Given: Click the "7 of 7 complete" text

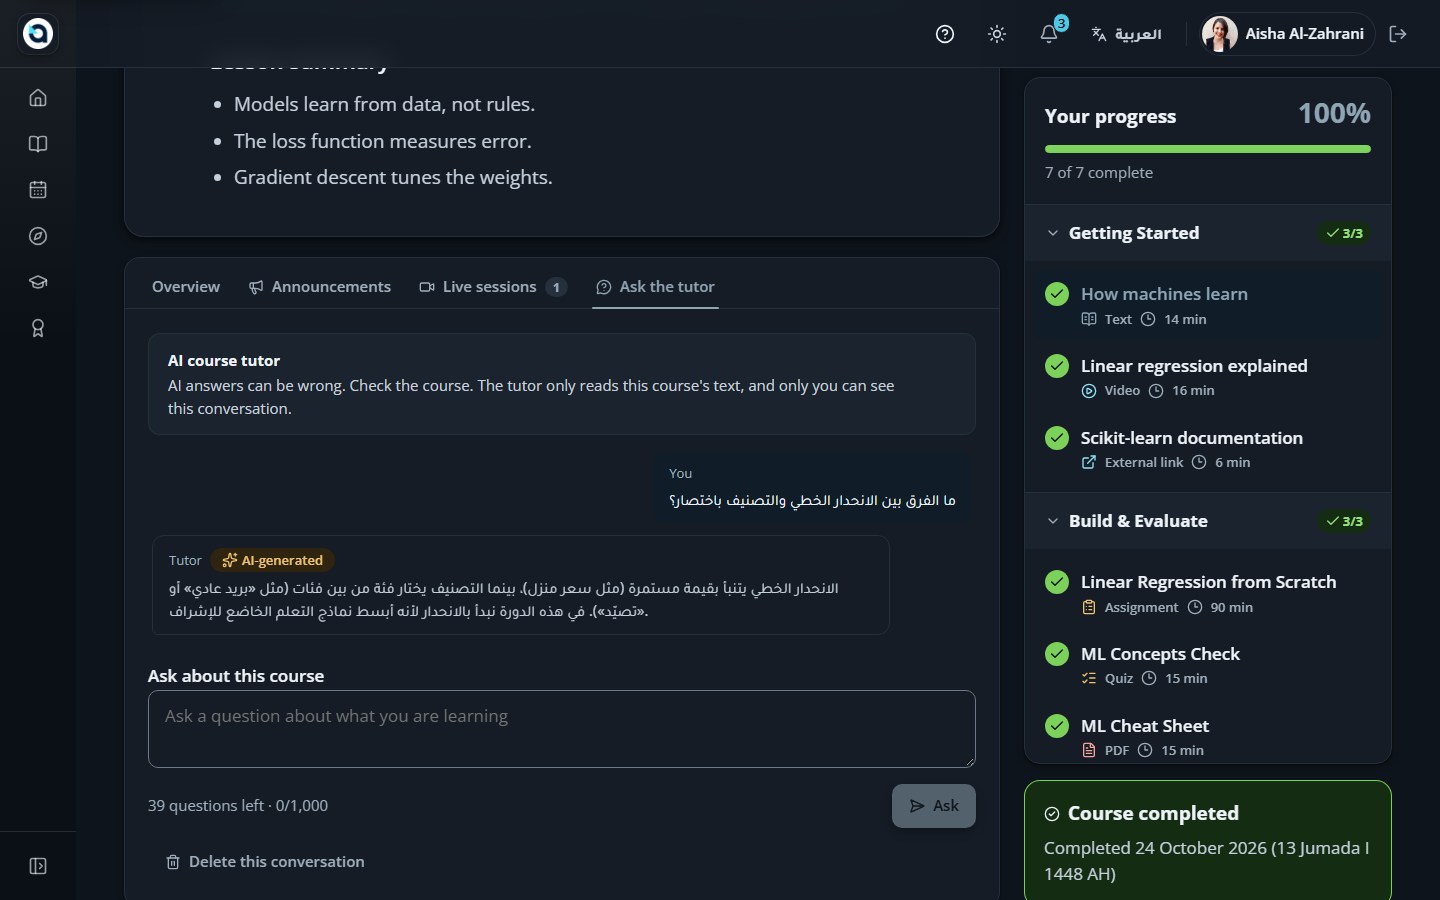Looking at the screenshot, I should tap(1099, 173).
